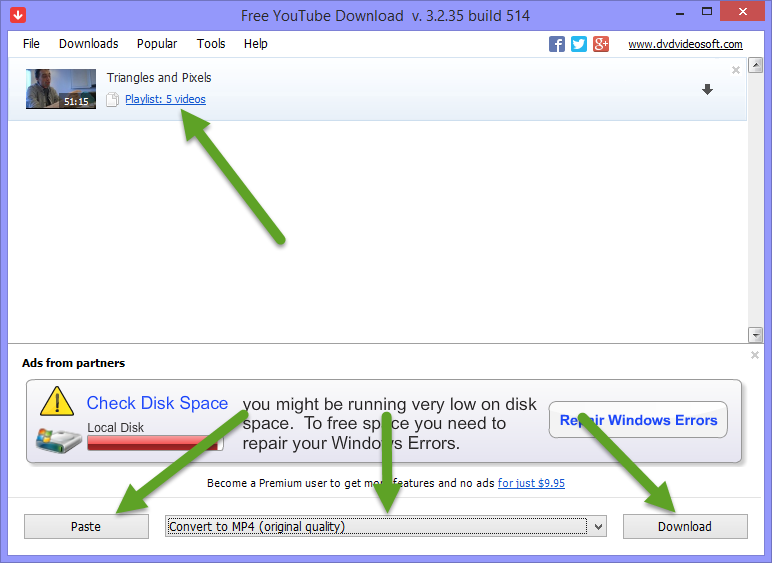The height and width of the screenshot is (563, 772).
Task: Minimize the Free YouTube Download window
Action: pyautogui.click(x=680, y=12)
